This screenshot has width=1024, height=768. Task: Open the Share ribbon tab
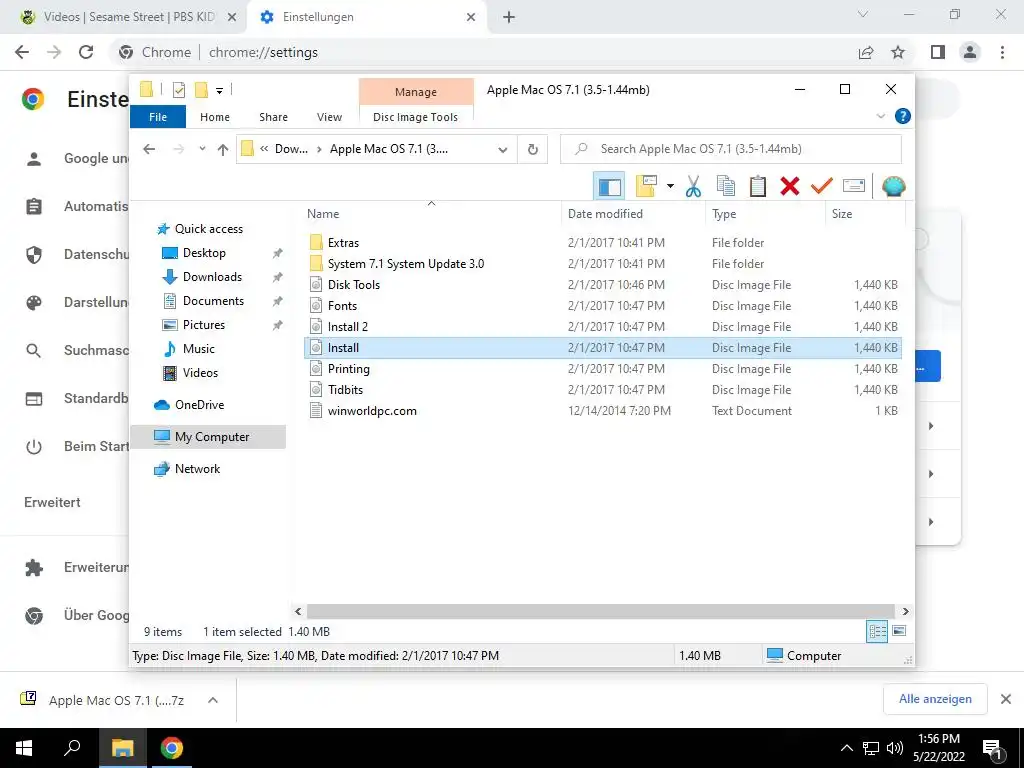pos(273,117)
